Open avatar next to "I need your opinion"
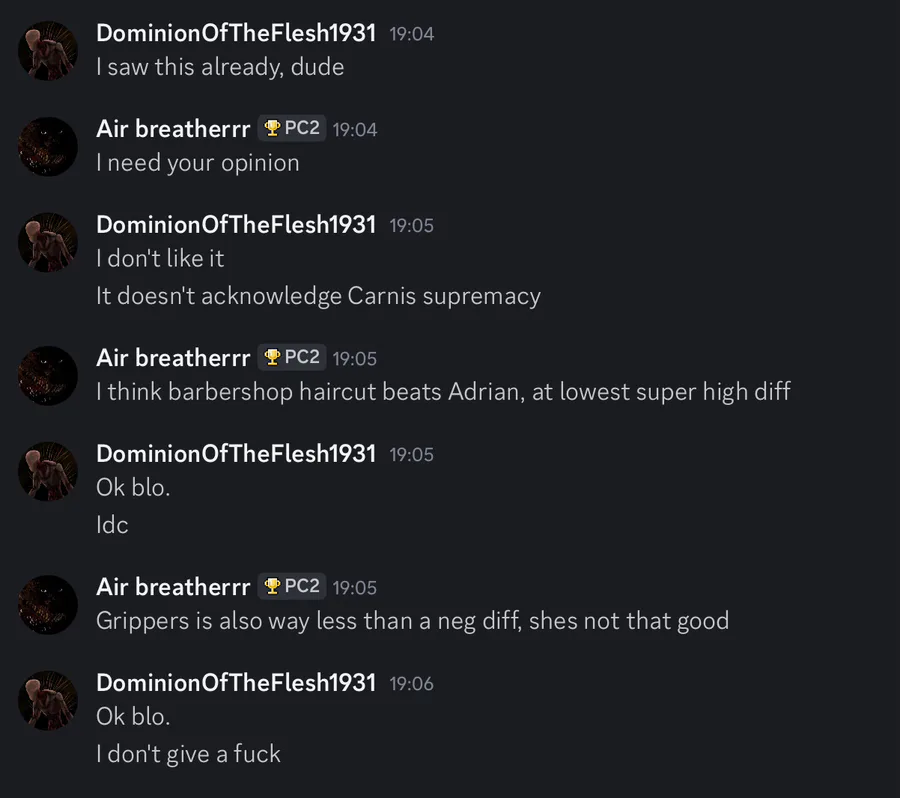Image resolution: width=900 pixels, height=798 pixels. coord(47,146)
